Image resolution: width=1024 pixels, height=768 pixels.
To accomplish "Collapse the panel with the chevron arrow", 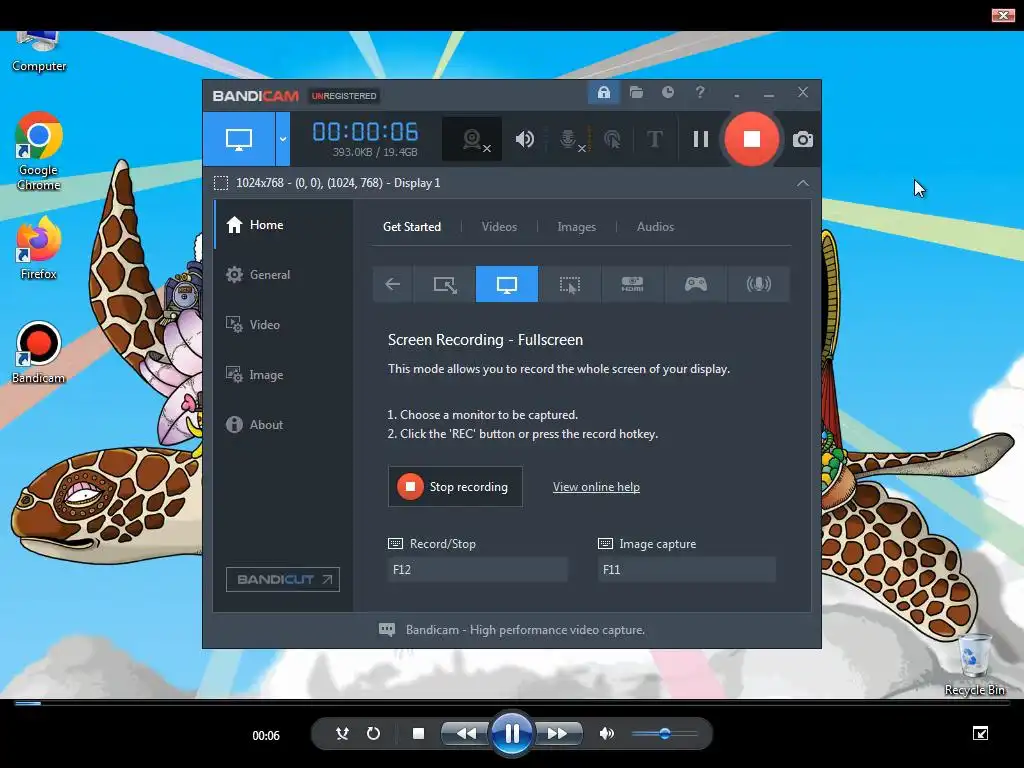I will (803, 184).
